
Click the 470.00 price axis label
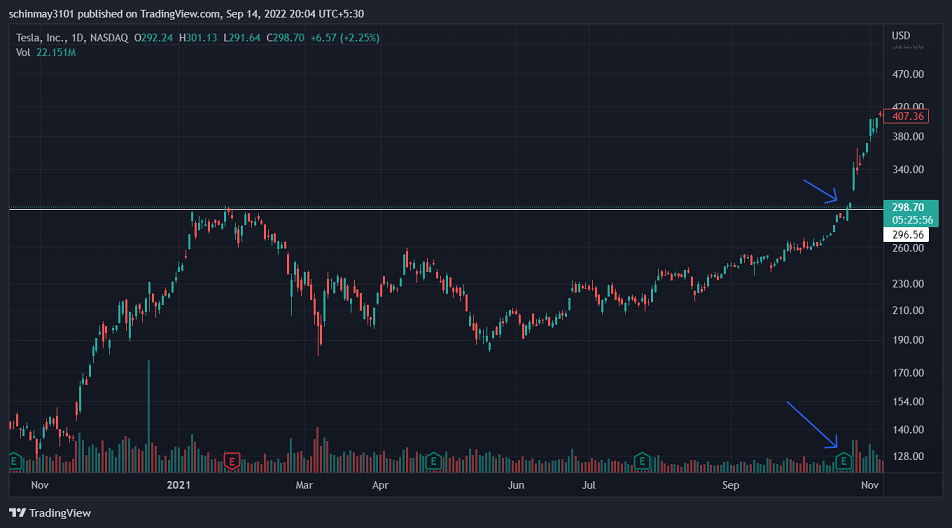click(908, 74)
